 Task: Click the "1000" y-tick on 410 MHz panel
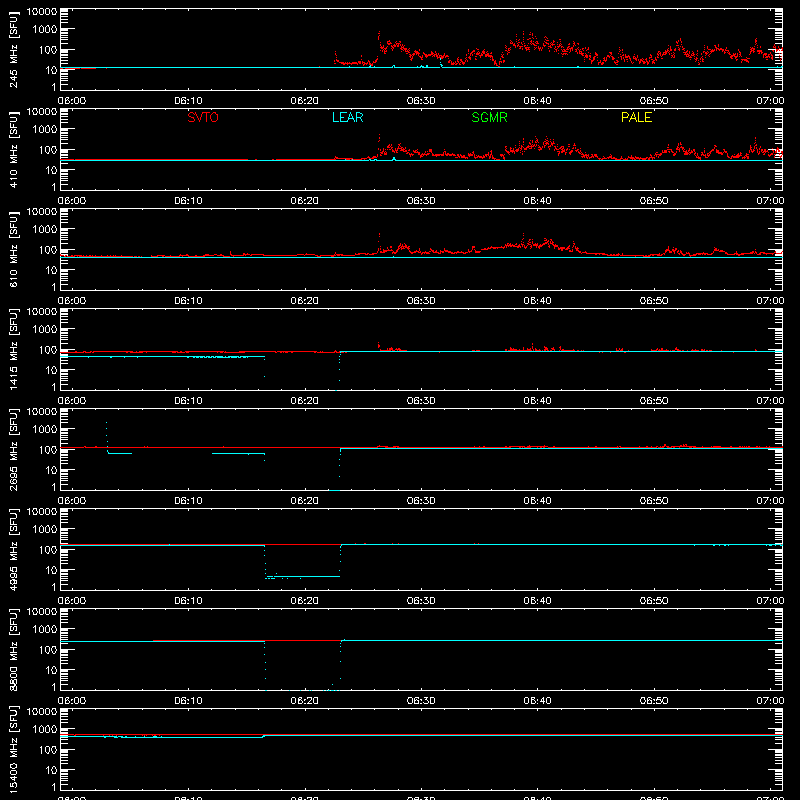click(45, 130)
